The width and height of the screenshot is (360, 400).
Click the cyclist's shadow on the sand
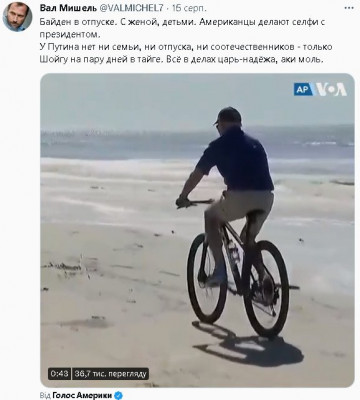click(248, 345)
